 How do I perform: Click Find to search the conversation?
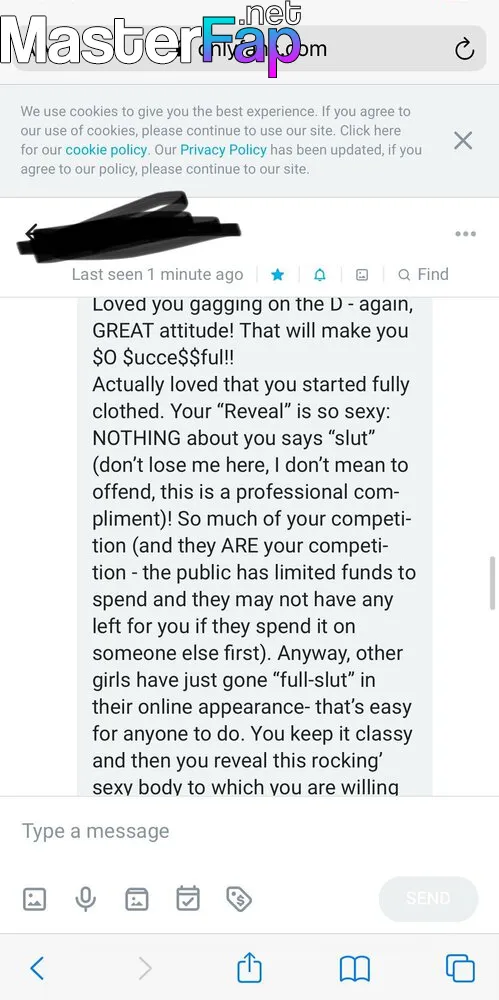[423, 274]
